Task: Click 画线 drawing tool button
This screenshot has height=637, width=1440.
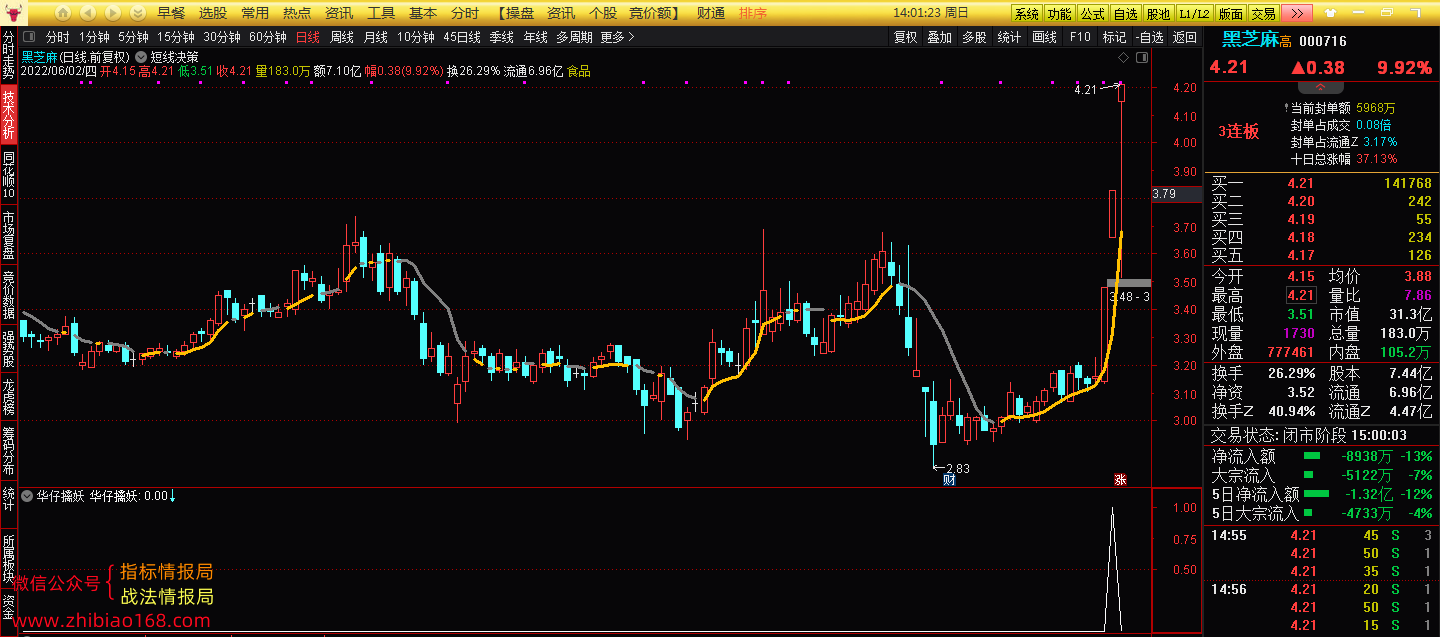Action: tap(1044, 37)
